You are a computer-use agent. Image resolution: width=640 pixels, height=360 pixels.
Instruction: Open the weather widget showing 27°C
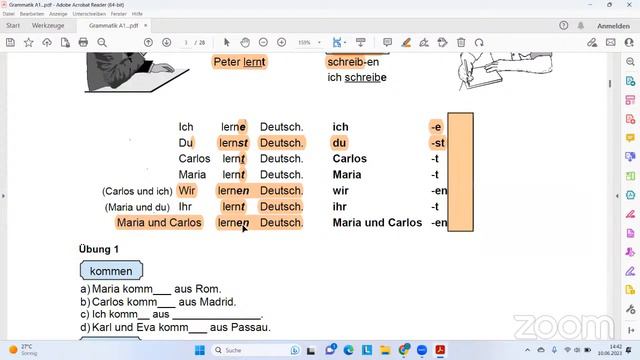[x=22, y=350]
